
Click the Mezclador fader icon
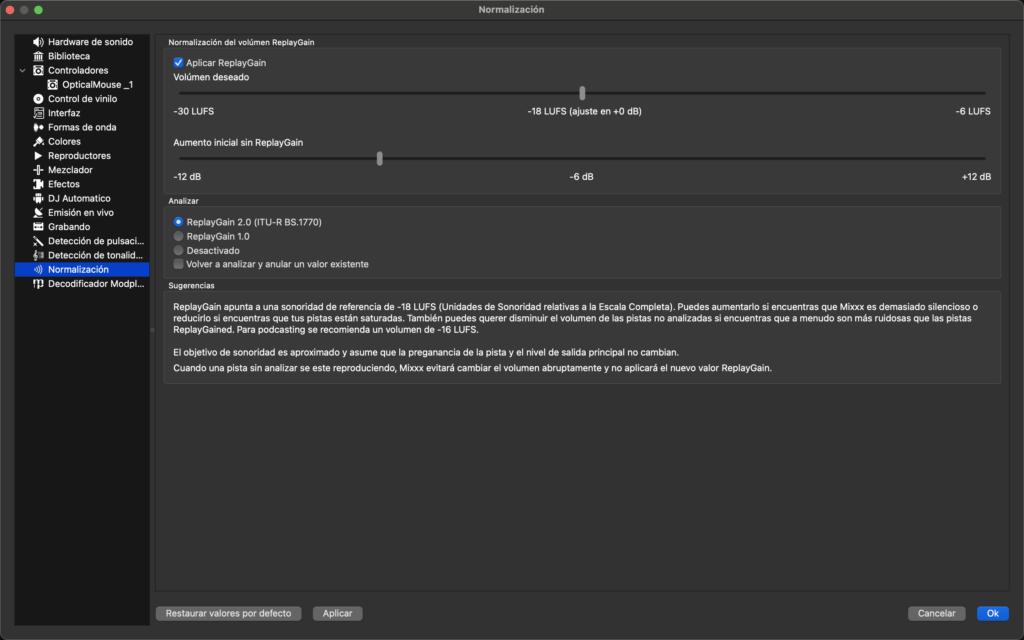point(39,170)
